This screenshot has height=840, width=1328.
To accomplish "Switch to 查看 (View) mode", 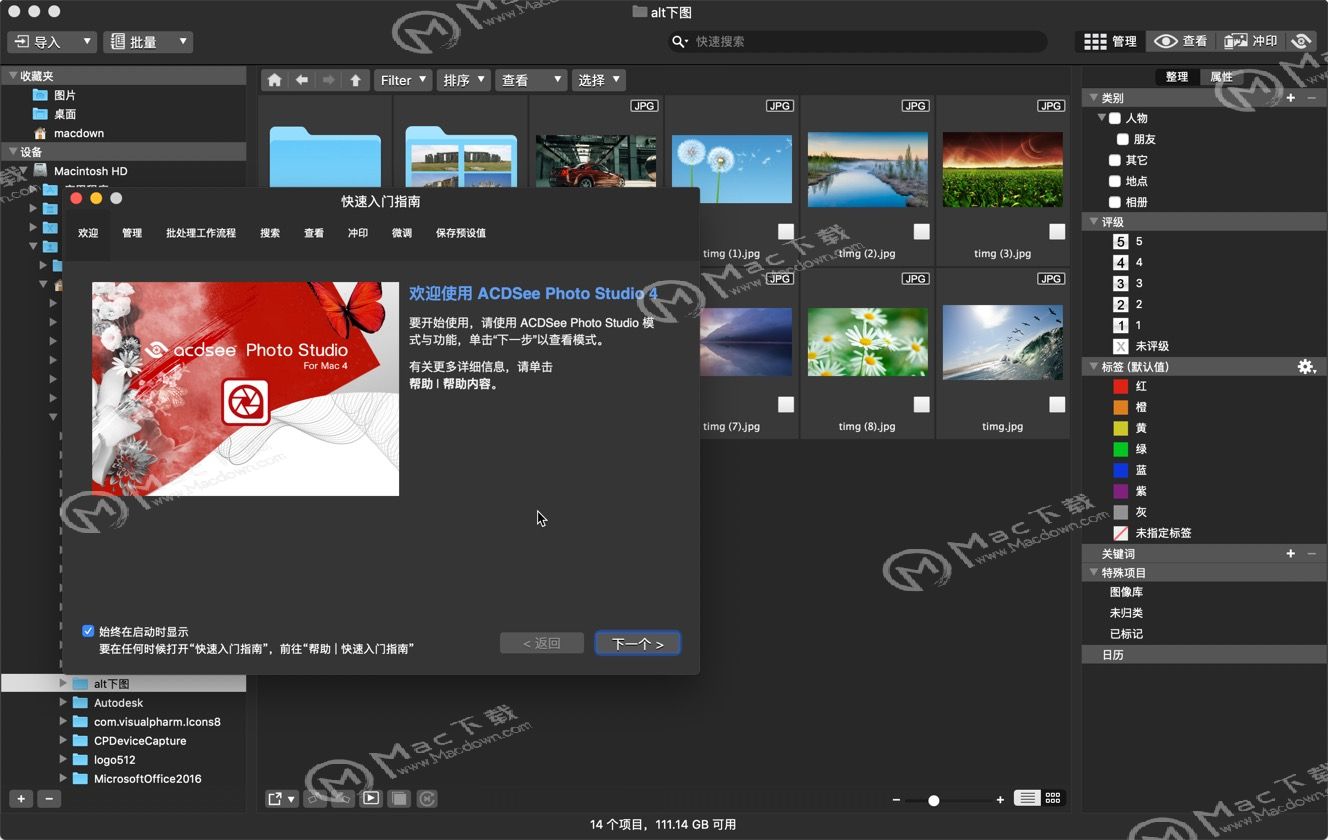I will (1181, 41).
